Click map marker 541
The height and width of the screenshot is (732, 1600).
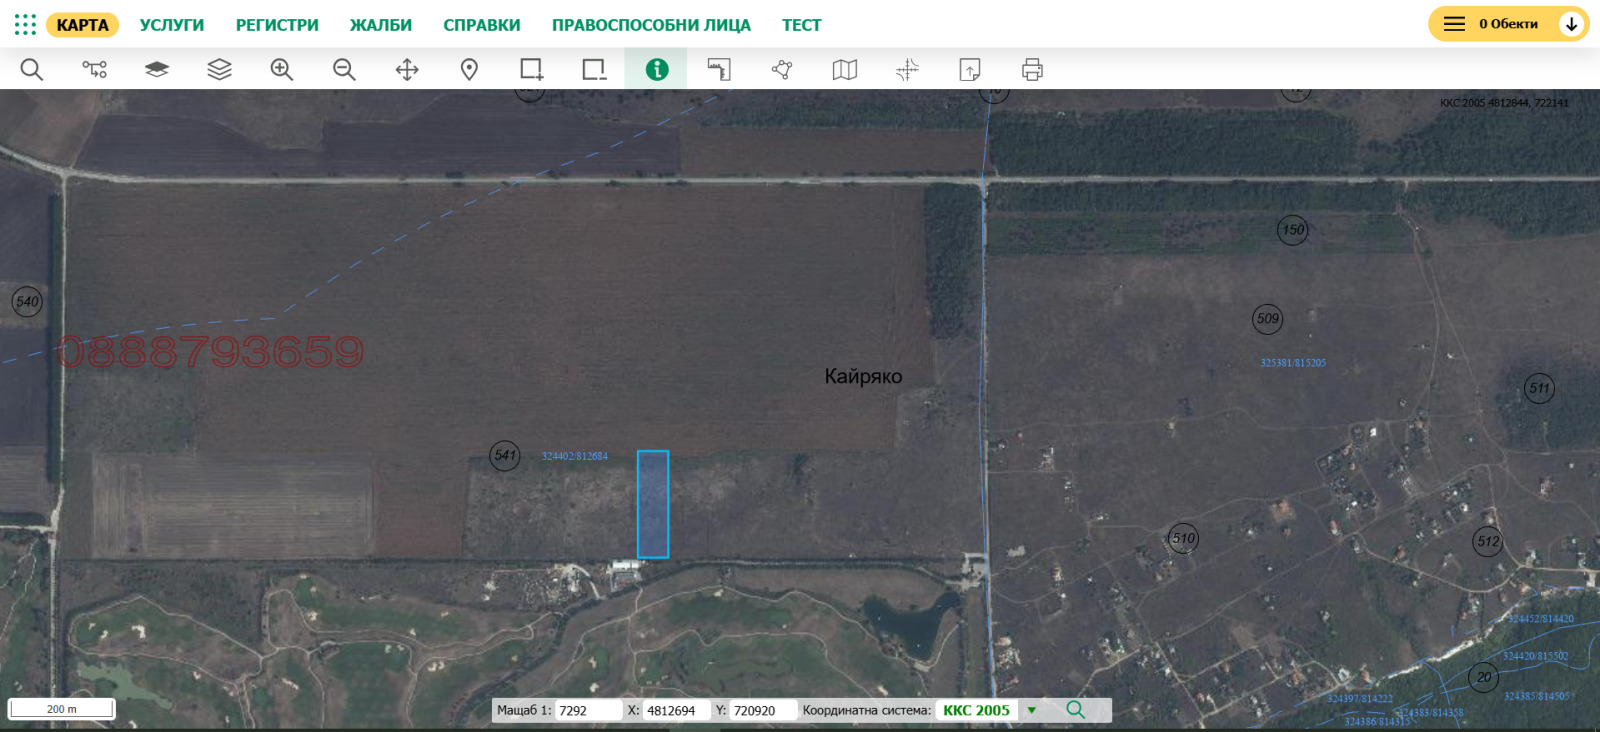505,456
